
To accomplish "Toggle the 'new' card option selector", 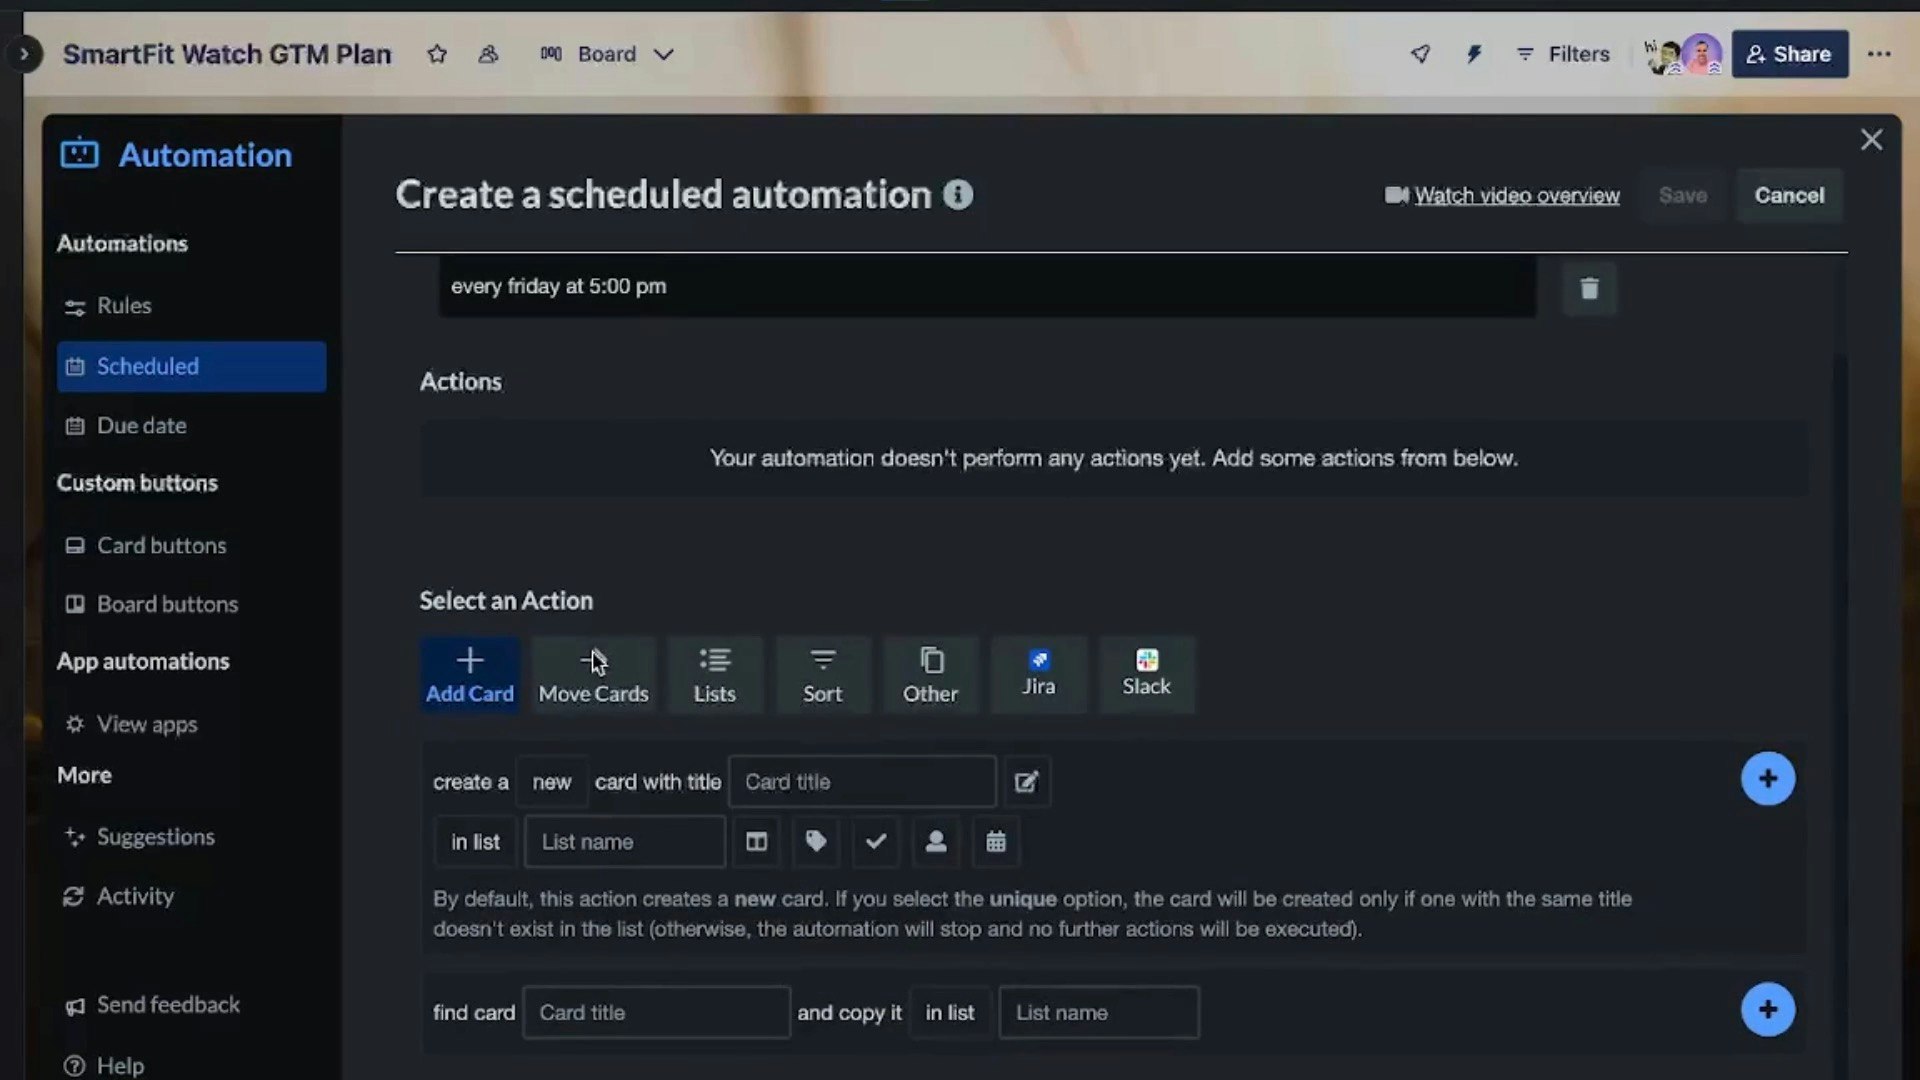I will pos(551,782).
